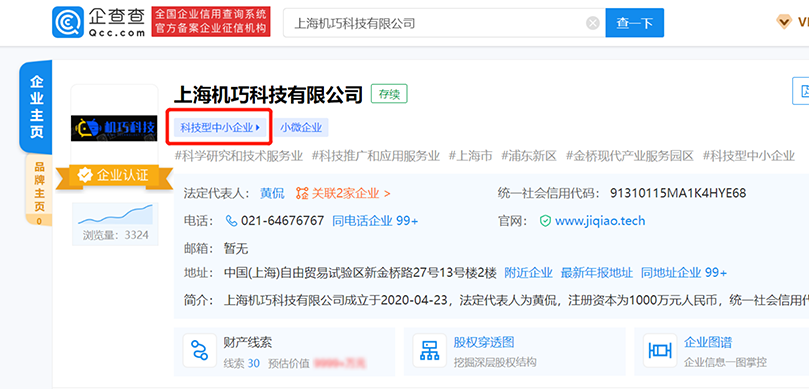810x389 pixels.
Task: Click the verified shield icon beside website
Action: point(546,221)
